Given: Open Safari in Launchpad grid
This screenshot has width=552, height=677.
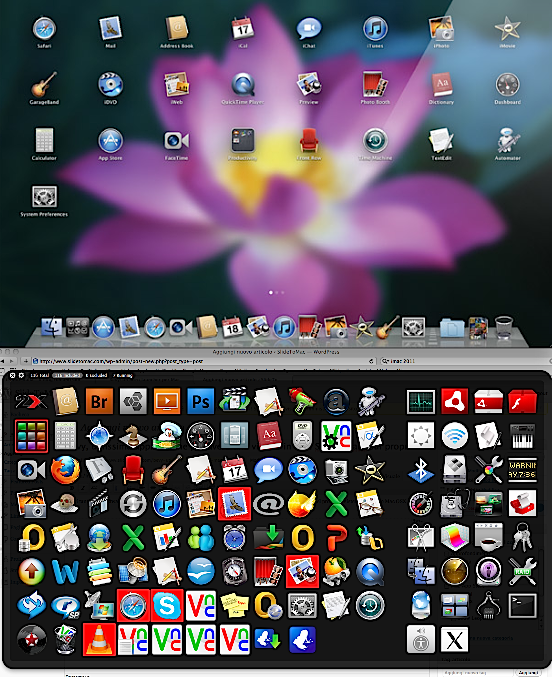Looking at the screenshot, I should pos(44,28).
